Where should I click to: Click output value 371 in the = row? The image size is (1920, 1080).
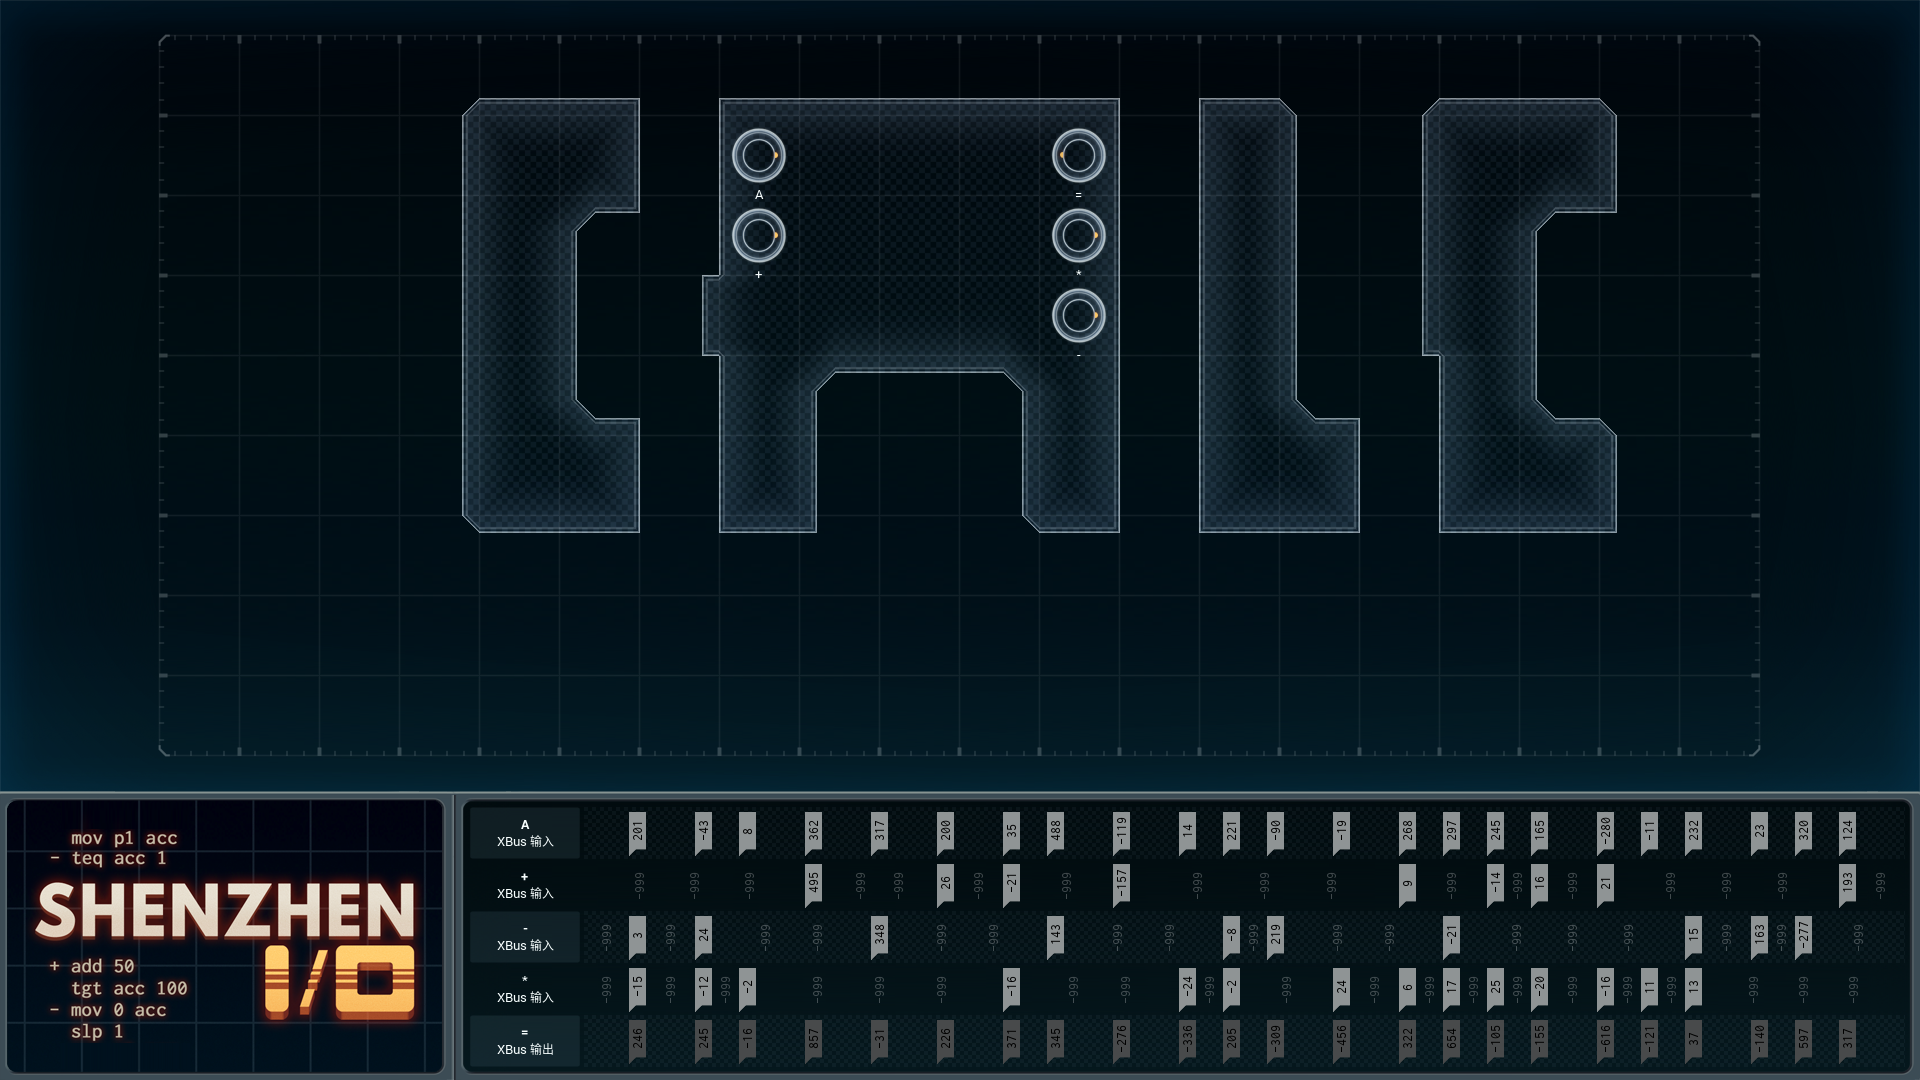(x=1012, y=1039)
